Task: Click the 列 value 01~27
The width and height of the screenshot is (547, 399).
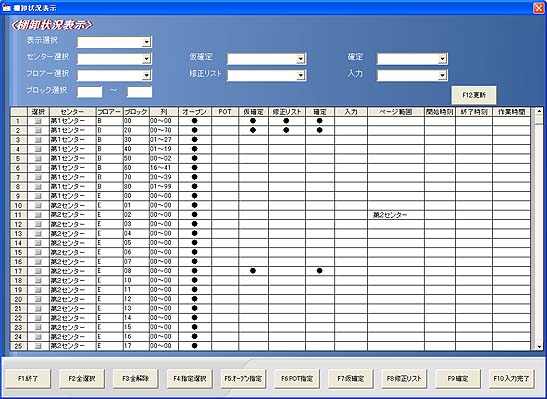Action: pos(161,140)
